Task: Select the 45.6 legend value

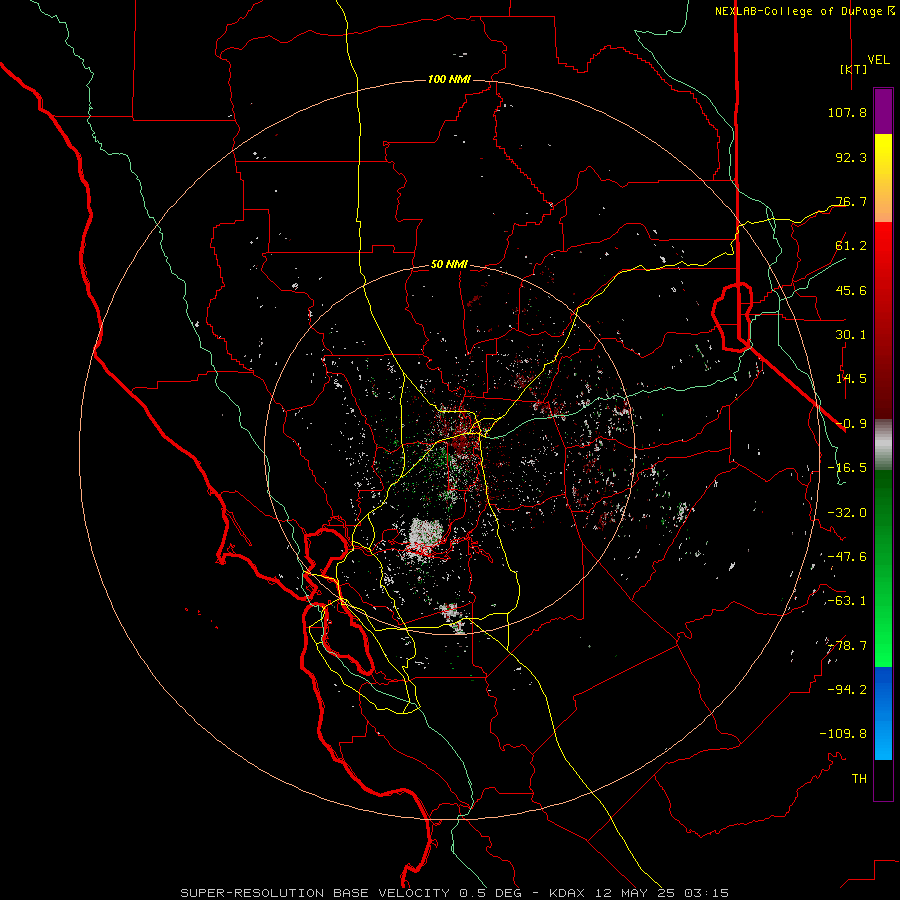Action: click(851, 290)
